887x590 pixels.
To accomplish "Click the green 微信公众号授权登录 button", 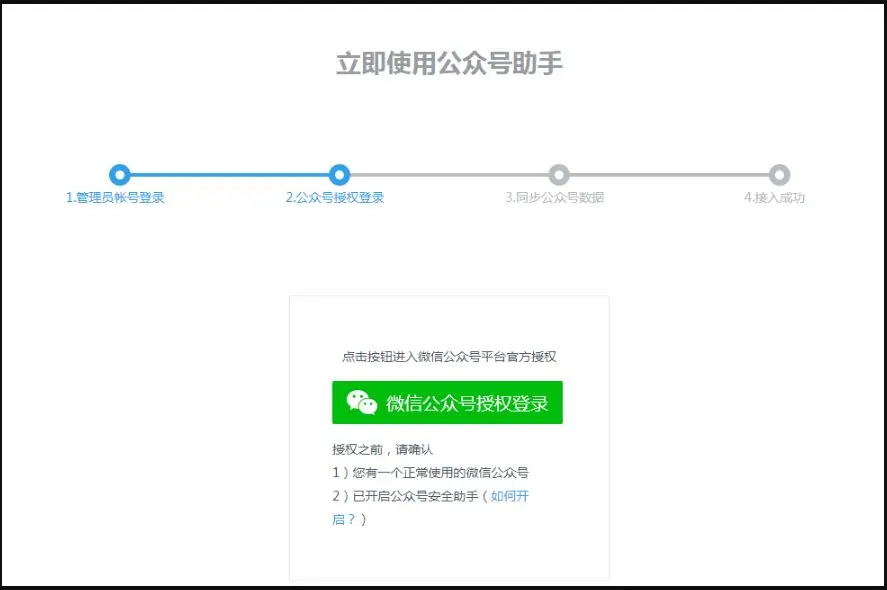I will coord(447,402).
